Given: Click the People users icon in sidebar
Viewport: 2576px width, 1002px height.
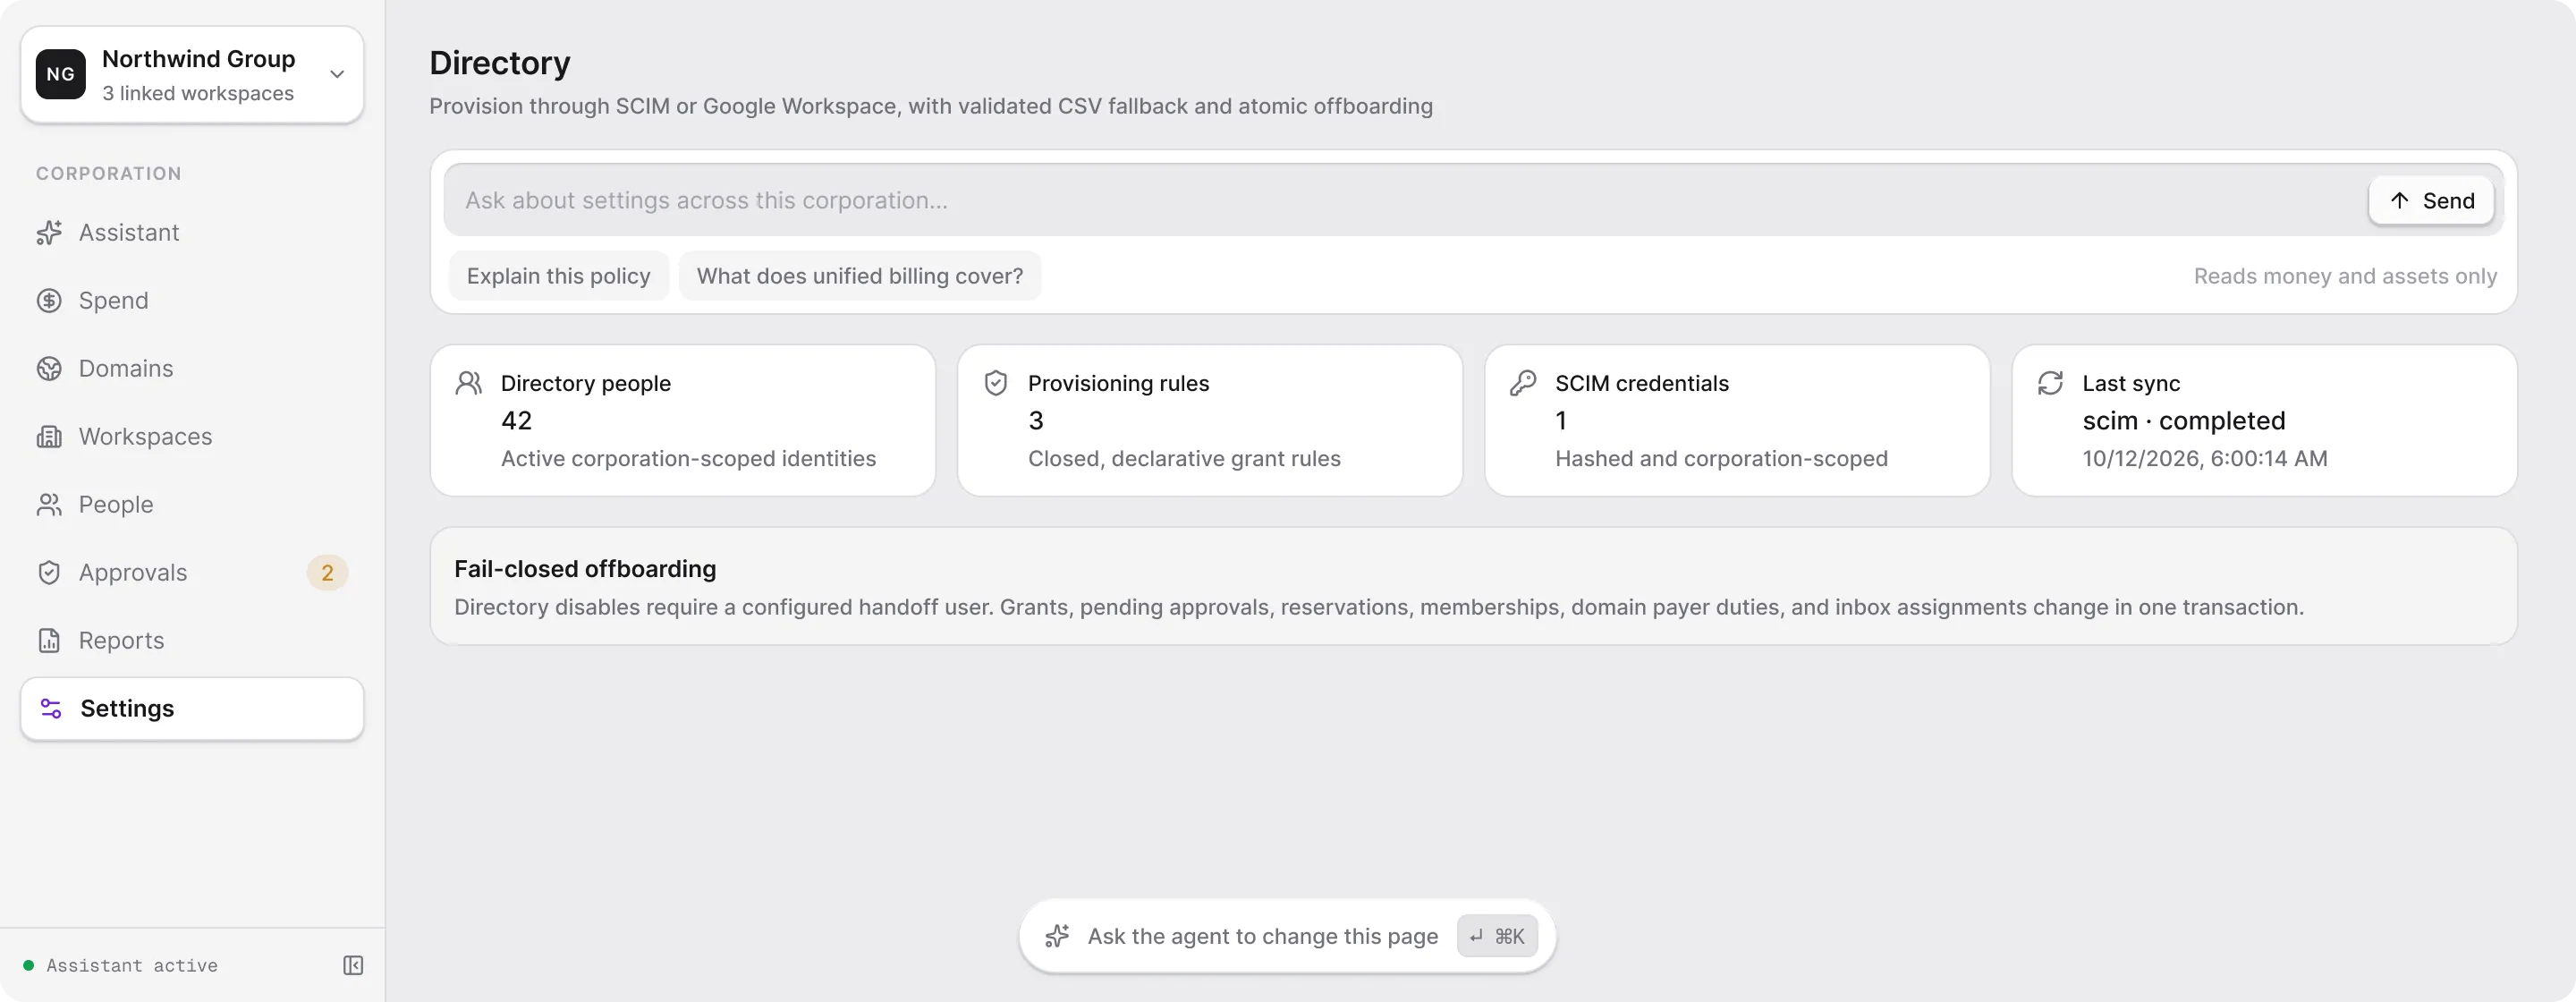Looking at the screenshot, I should pyautogui.click(x=49, y=505).
